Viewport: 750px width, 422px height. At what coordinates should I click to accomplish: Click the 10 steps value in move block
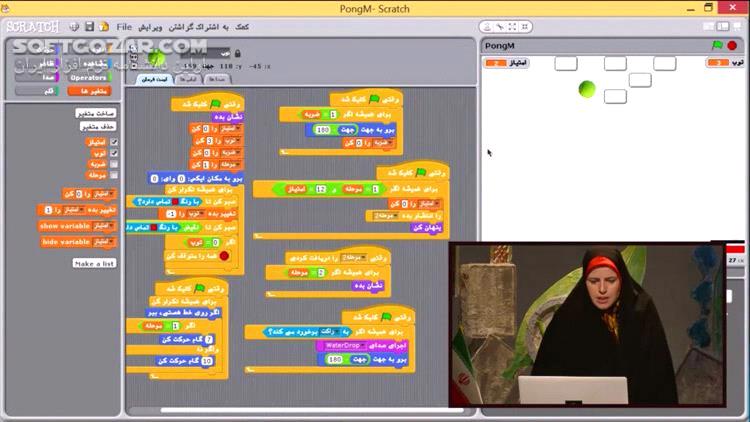pyautogui.click(x=207, y=361)
